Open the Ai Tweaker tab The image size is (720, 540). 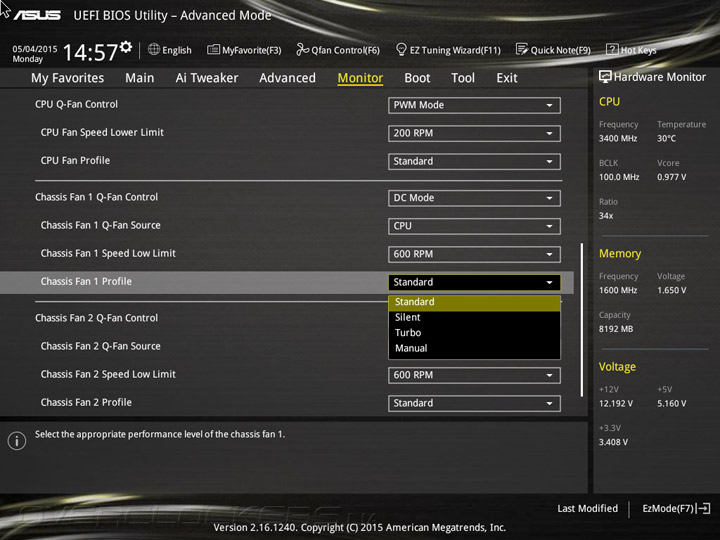[207, 78]
